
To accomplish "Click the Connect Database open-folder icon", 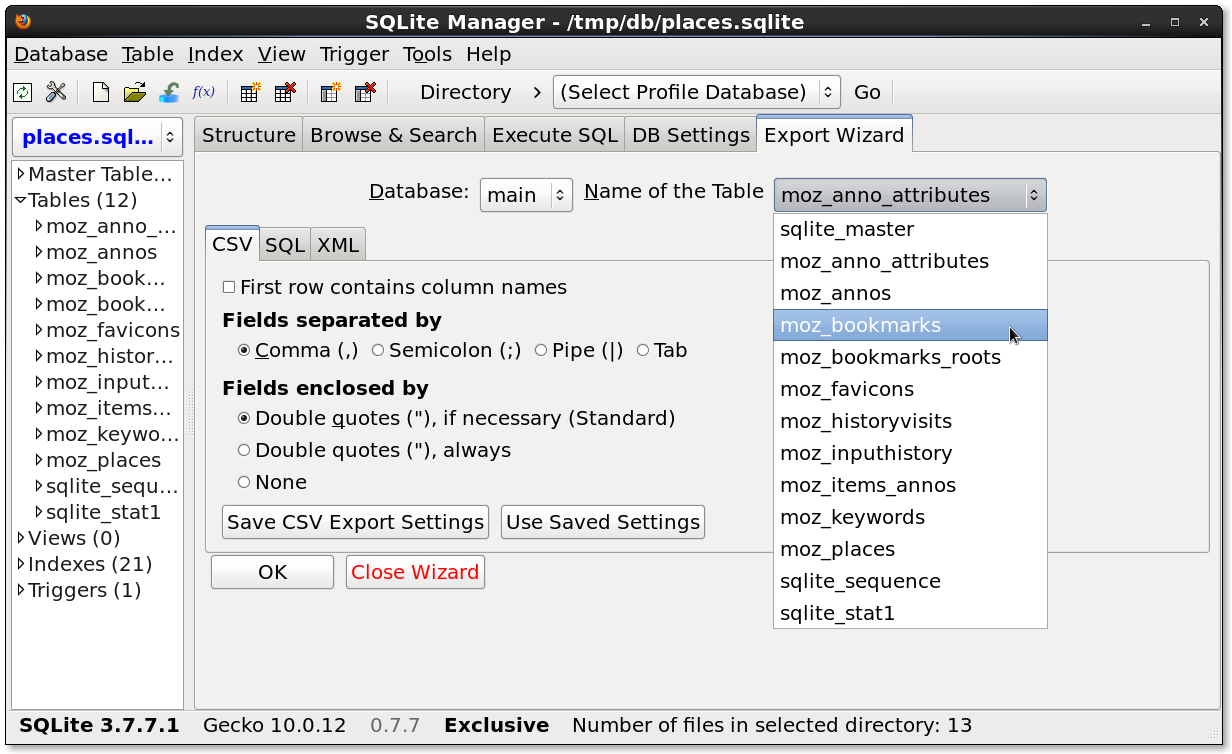I will tap(134, 92).
